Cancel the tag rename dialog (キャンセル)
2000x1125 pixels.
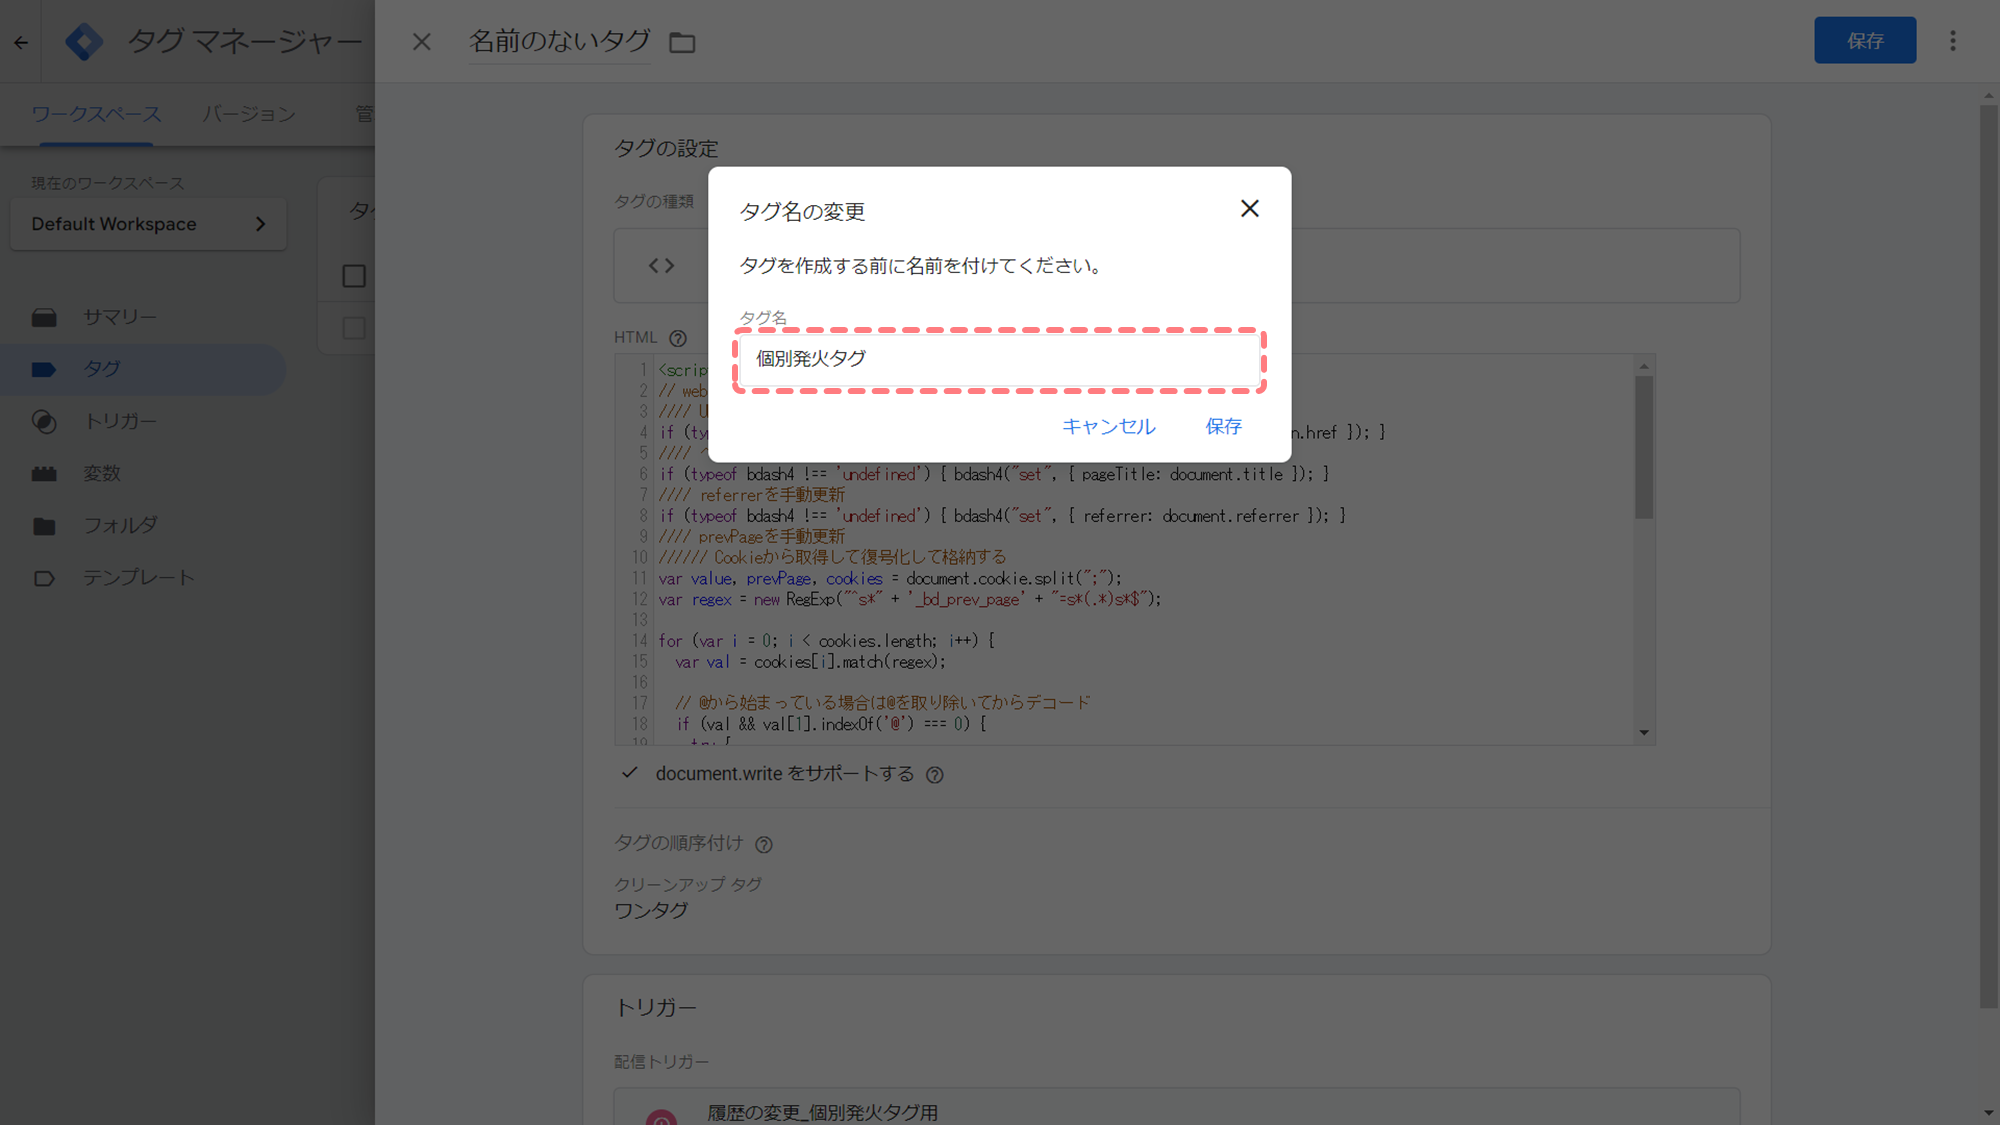pyautogui.click(x=1108, y=427)
